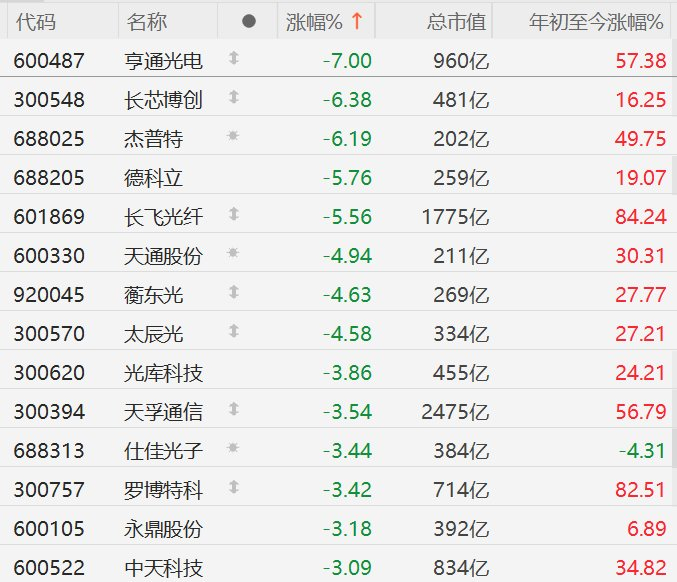Select stock name 长飞光纤
This screenshot has width=677, height=582.
click(163, 217)
